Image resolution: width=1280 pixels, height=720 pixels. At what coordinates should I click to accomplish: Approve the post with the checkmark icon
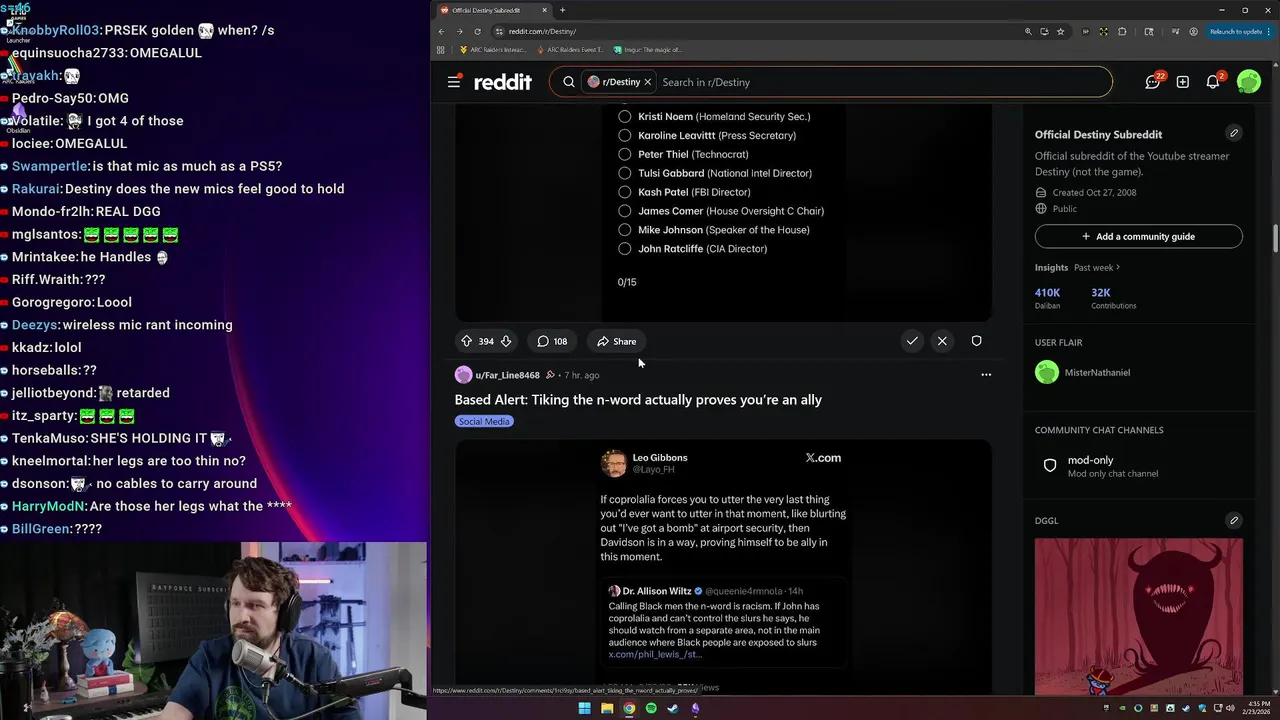[x=912, y=341]
